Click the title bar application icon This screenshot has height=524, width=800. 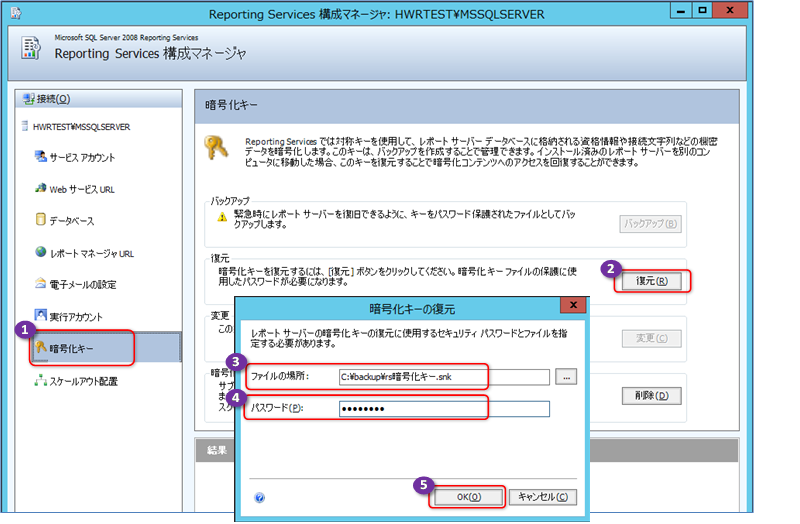pos(16,13)
